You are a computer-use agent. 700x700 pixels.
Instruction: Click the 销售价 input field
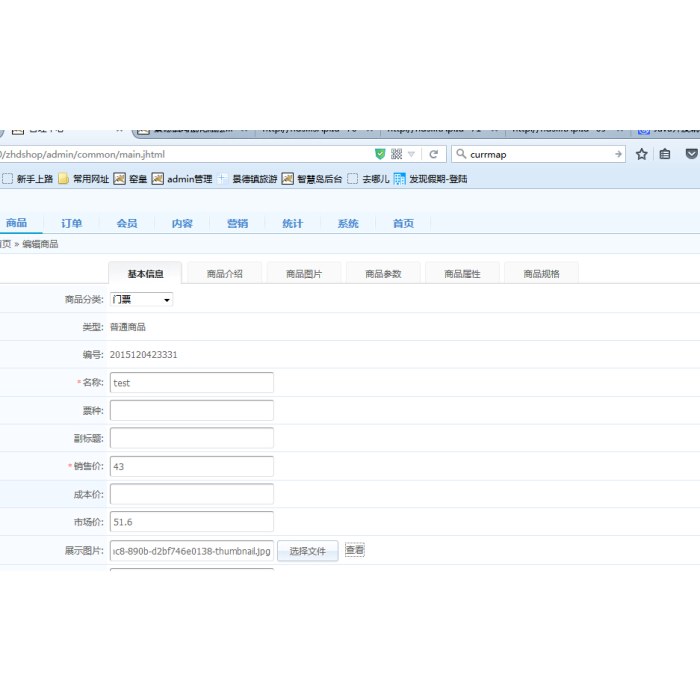click(x=191, y=466)
